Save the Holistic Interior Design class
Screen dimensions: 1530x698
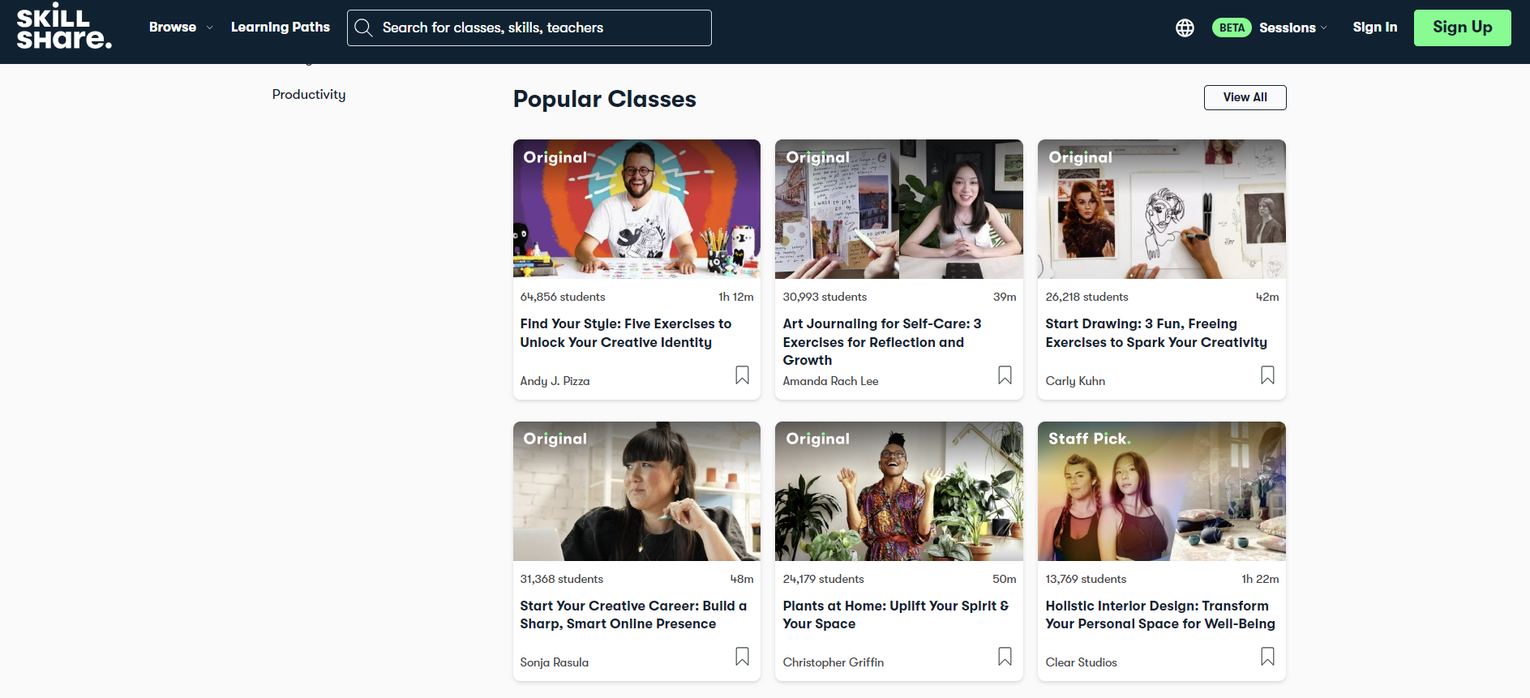click(1267, 656)
